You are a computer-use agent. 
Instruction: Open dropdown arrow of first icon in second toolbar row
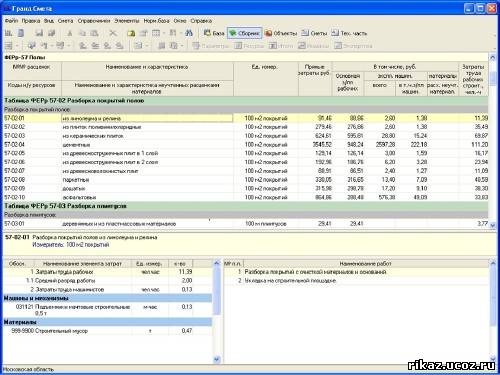(17, 46)
